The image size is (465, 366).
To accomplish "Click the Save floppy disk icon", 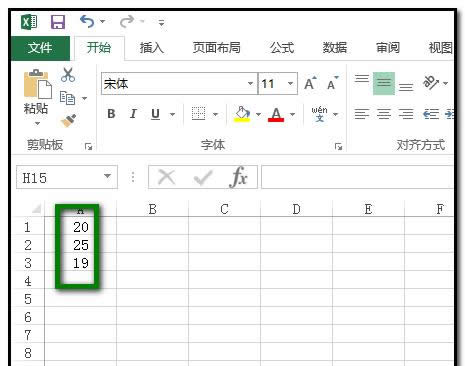I will [x=58, y=22].
